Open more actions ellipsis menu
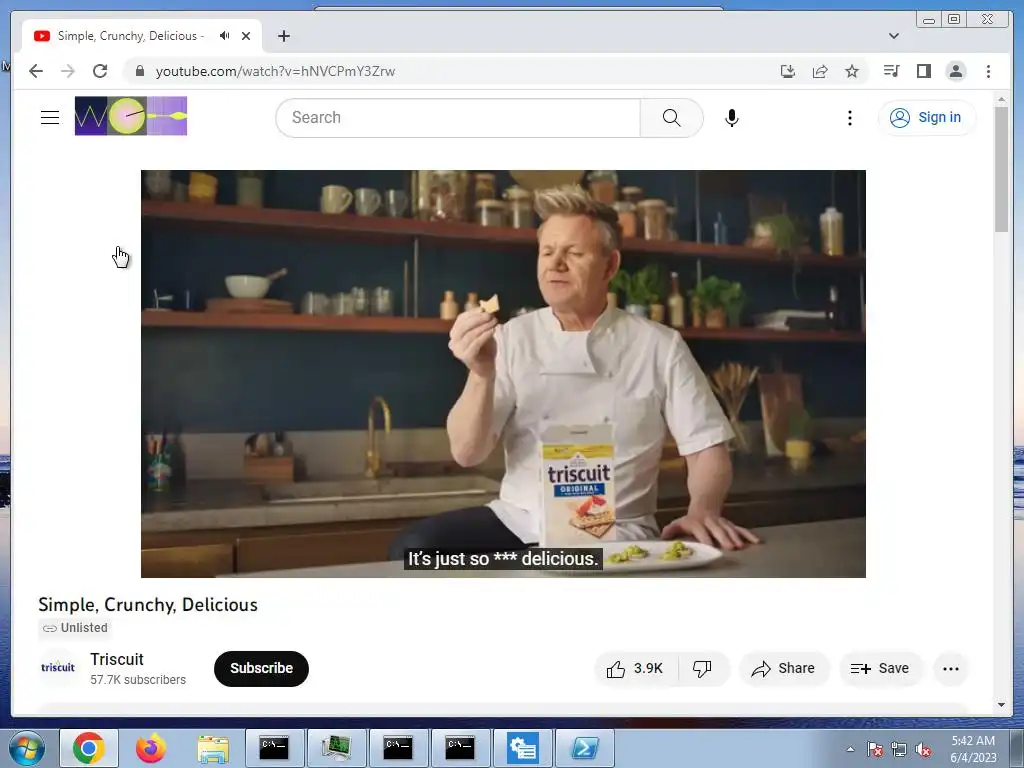This screenshot has width=1024, height=768. [951, 669]
